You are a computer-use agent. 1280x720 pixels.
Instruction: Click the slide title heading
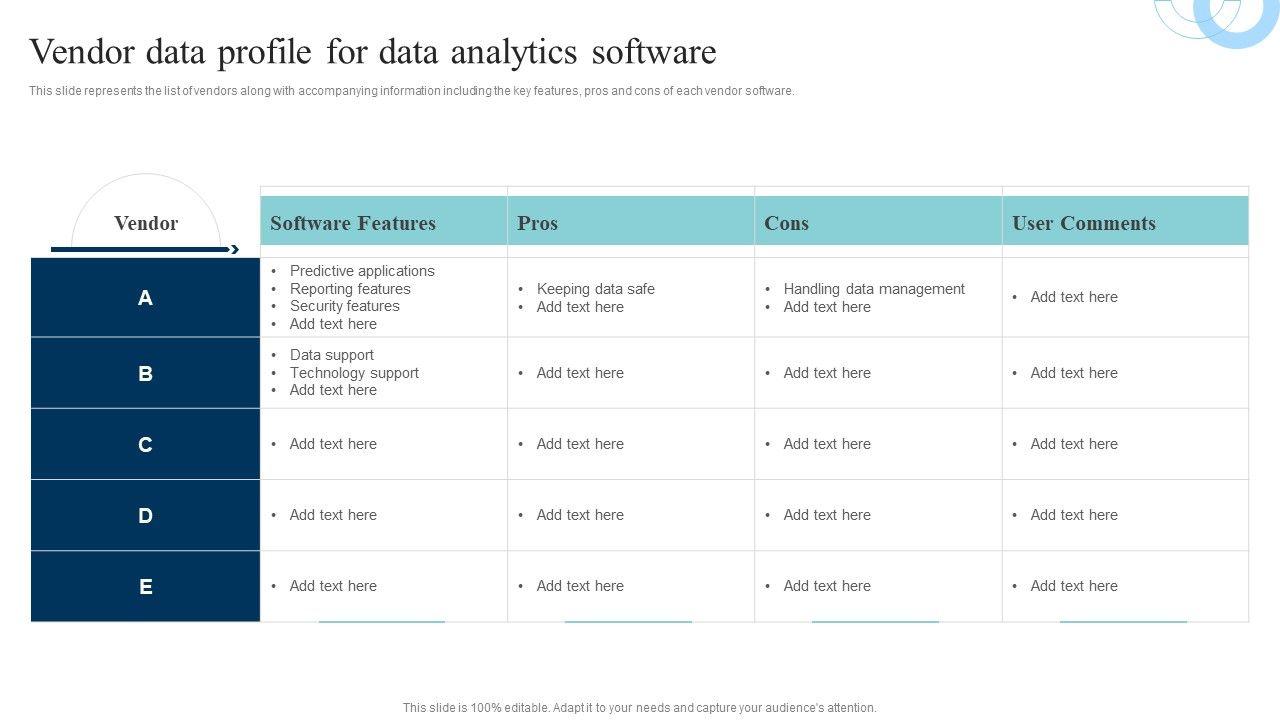click(x=373, y=52)
